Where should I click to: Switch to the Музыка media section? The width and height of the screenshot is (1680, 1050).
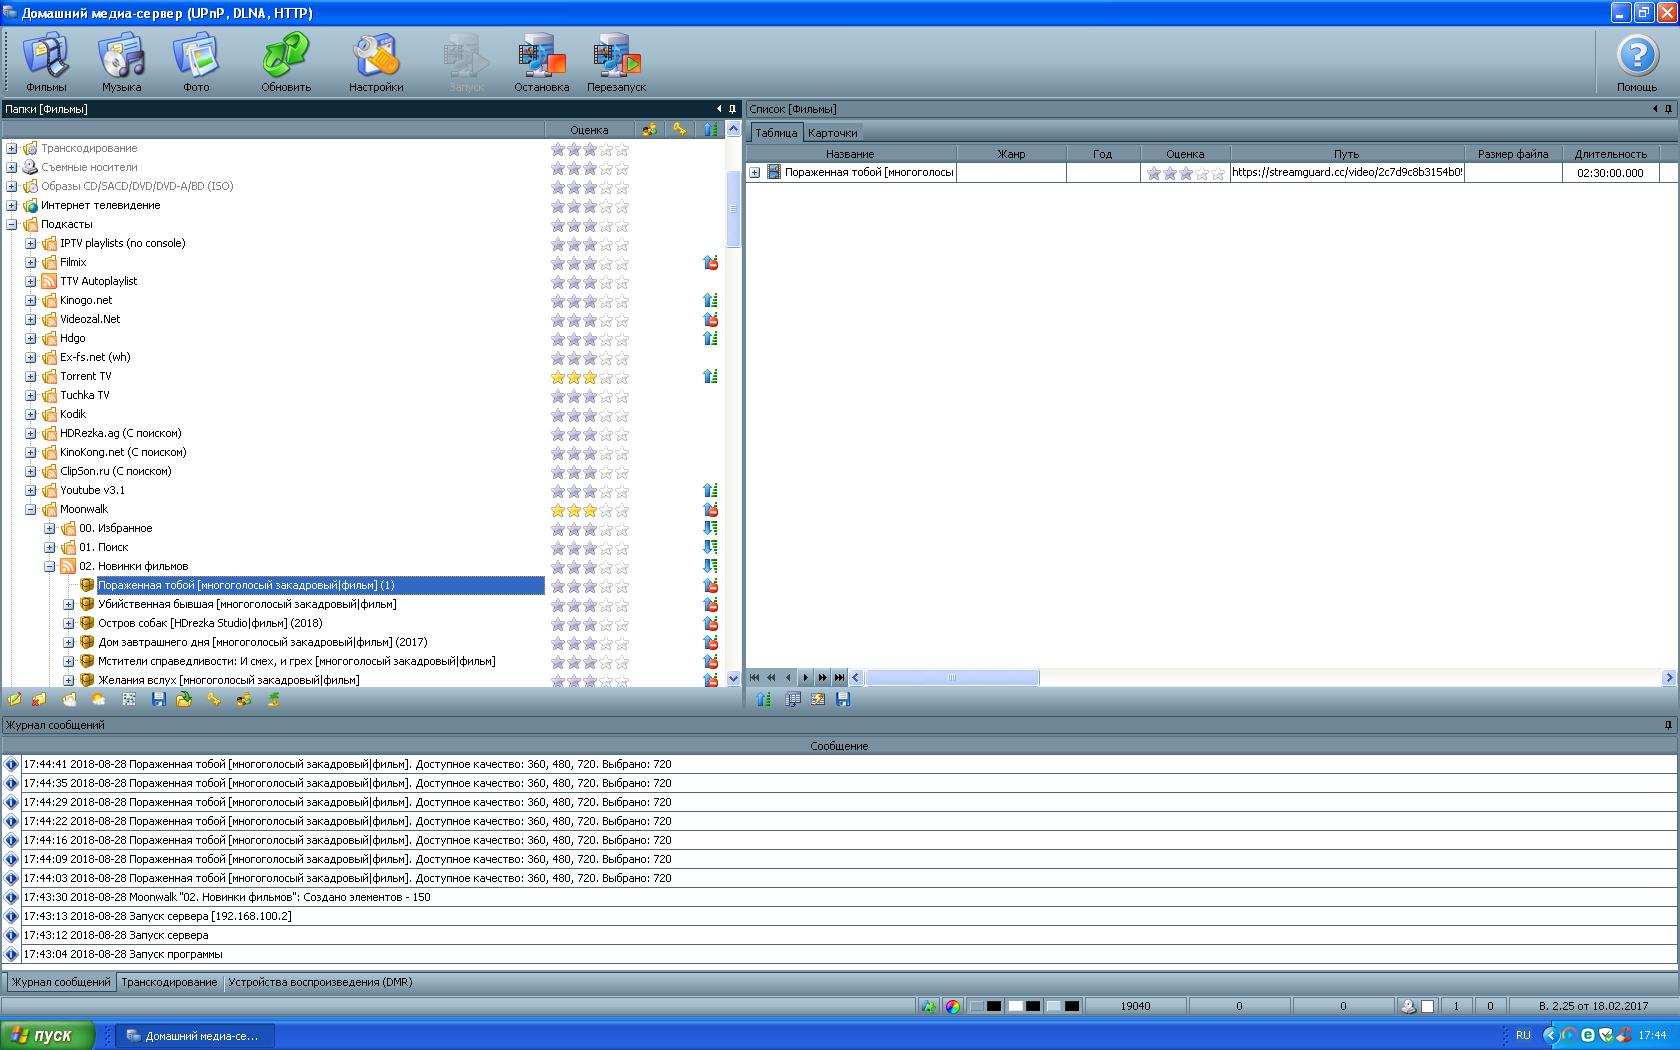pyautogui.click(x=121, y=62)
